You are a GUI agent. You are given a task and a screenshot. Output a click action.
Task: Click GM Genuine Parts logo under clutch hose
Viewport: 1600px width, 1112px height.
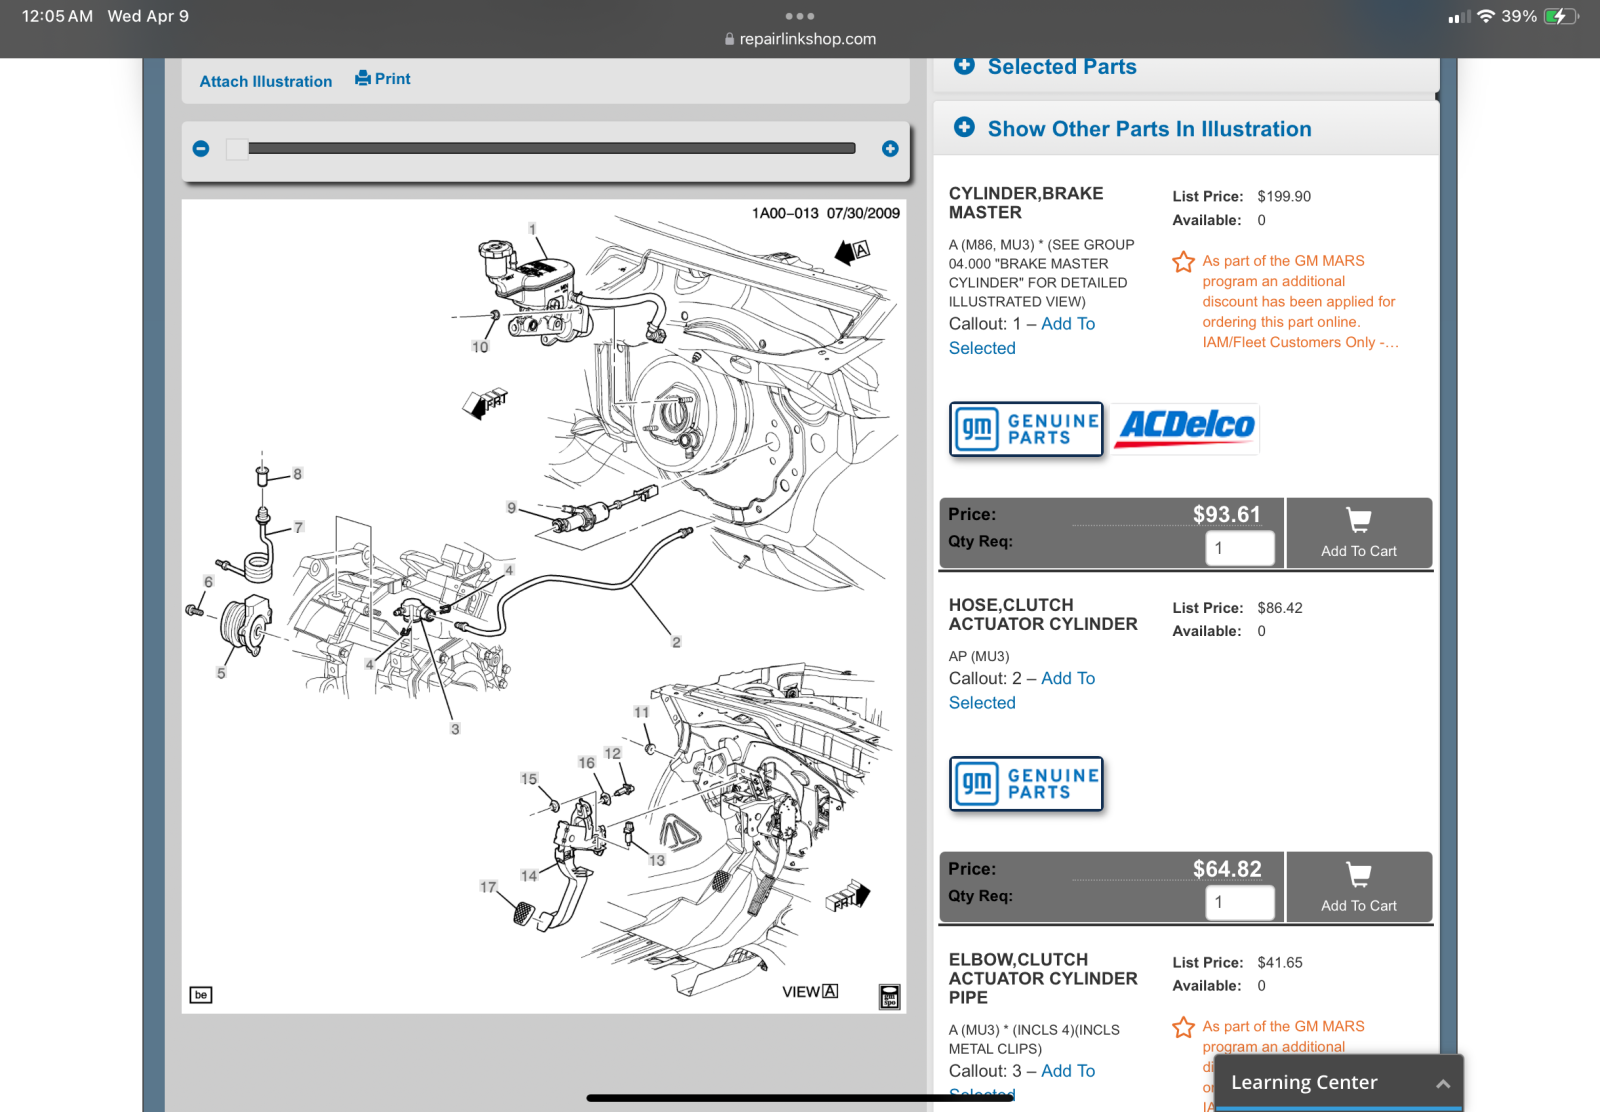click(1026, 783)
